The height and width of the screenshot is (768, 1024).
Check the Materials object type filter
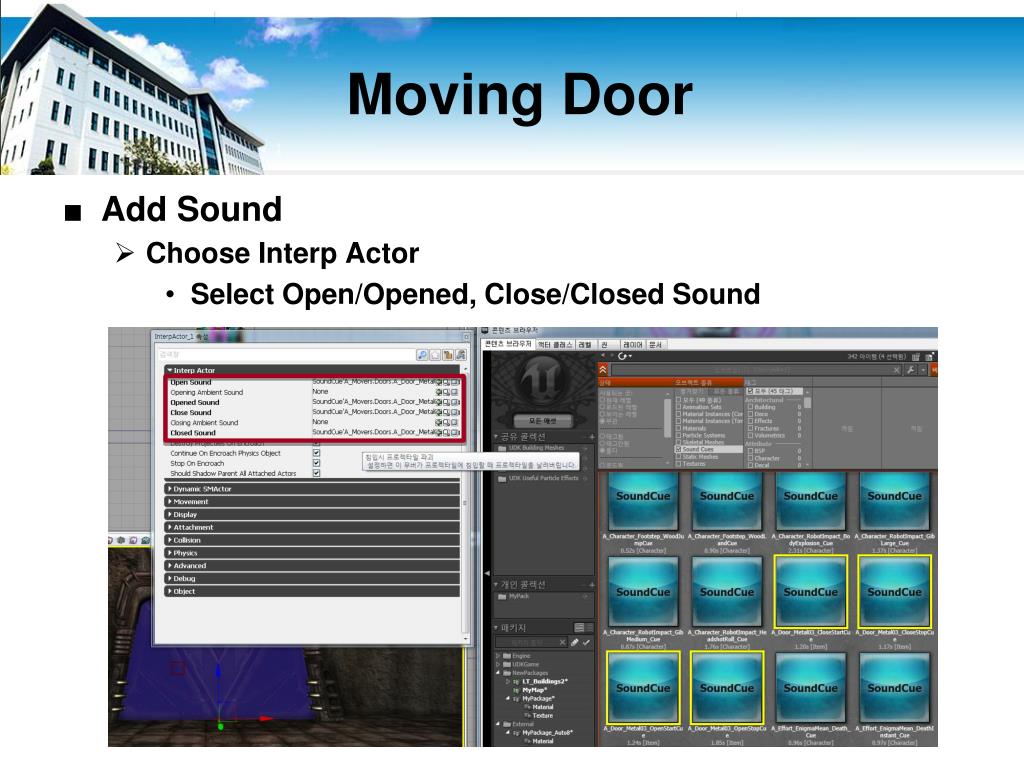point(679,428)
